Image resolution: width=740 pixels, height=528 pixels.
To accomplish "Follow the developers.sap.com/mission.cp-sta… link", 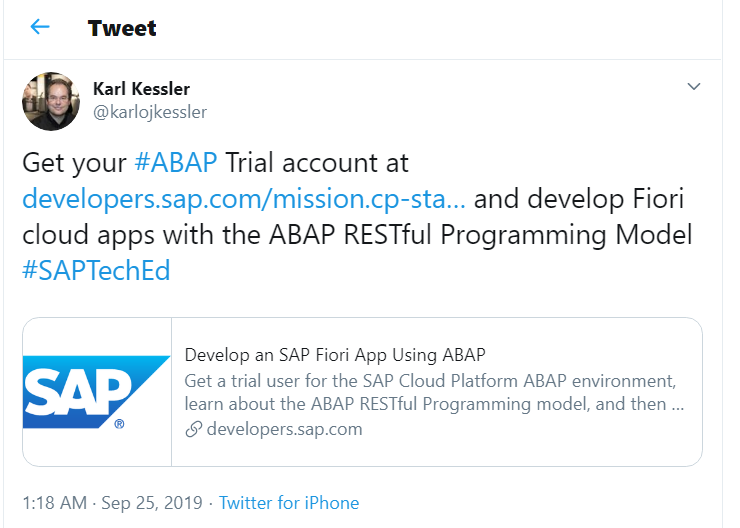I will pyautogui.click(x=244, y=199).
